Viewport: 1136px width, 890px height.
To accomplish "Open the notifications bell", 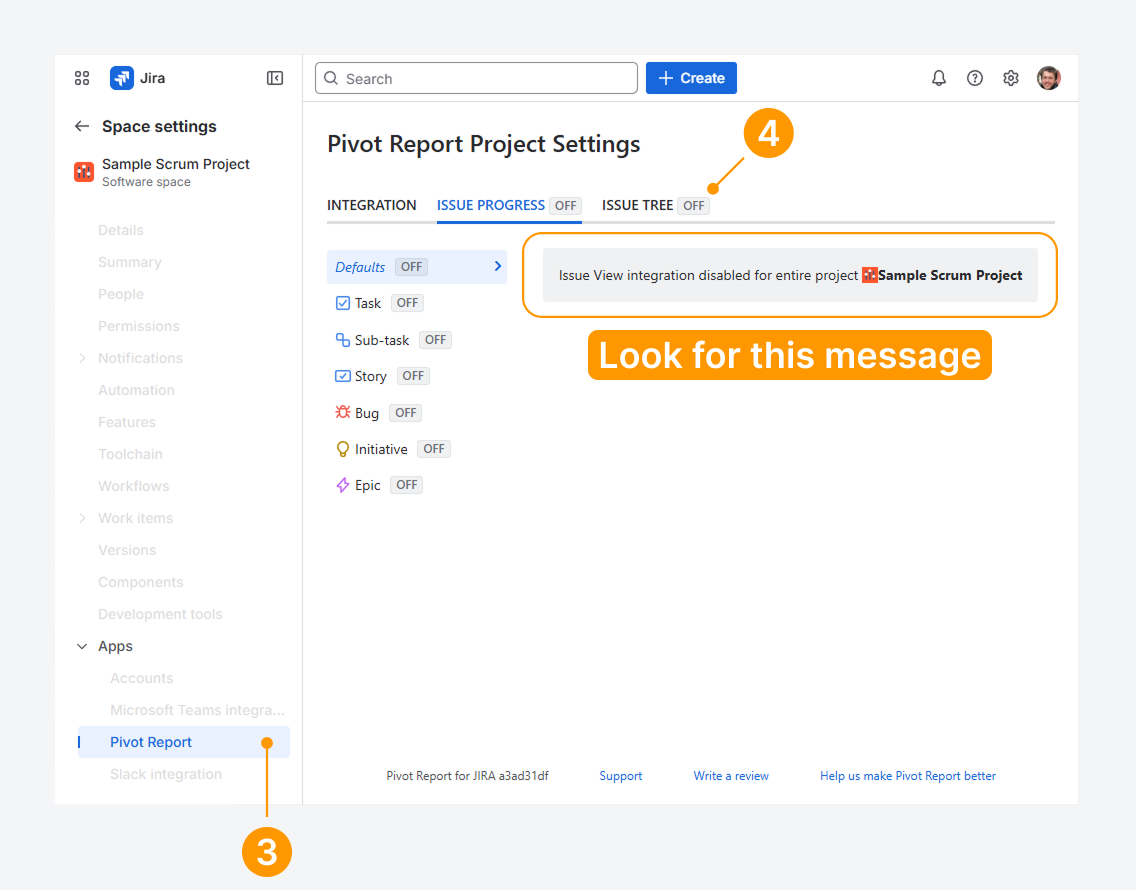I will 939,78.
